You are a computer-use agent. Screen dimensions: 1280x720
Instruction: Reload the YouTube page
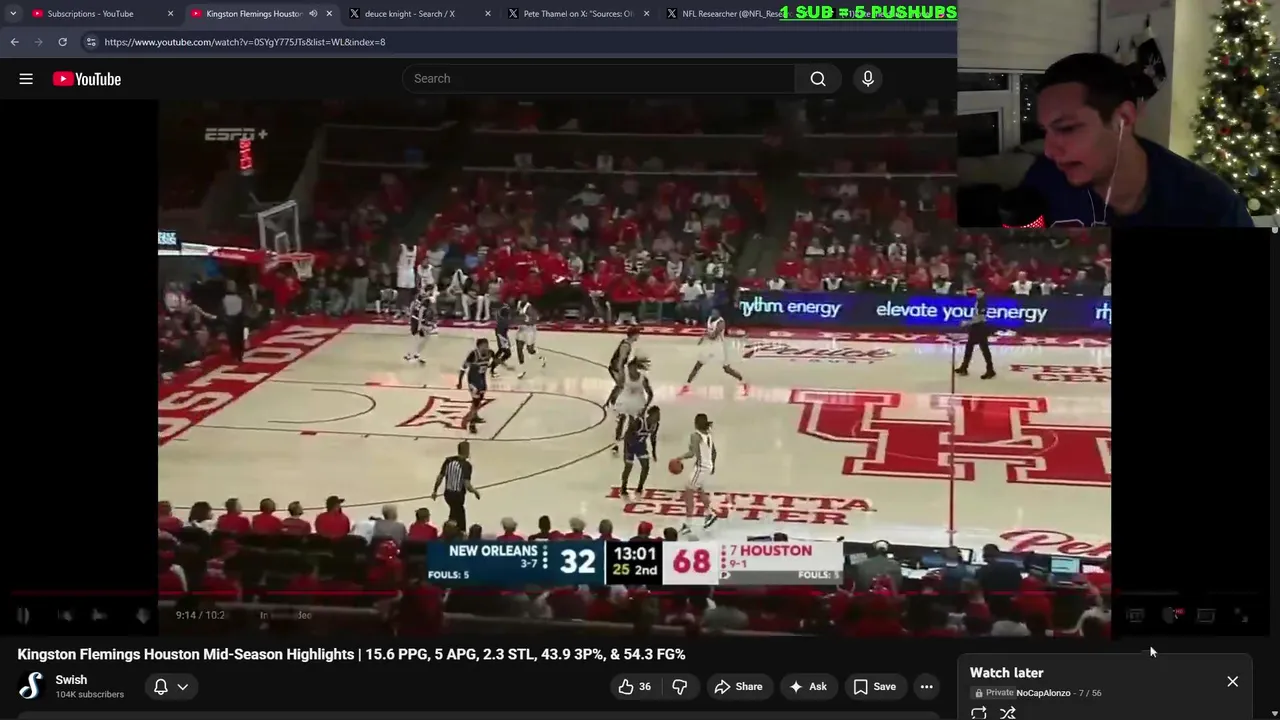62,42
